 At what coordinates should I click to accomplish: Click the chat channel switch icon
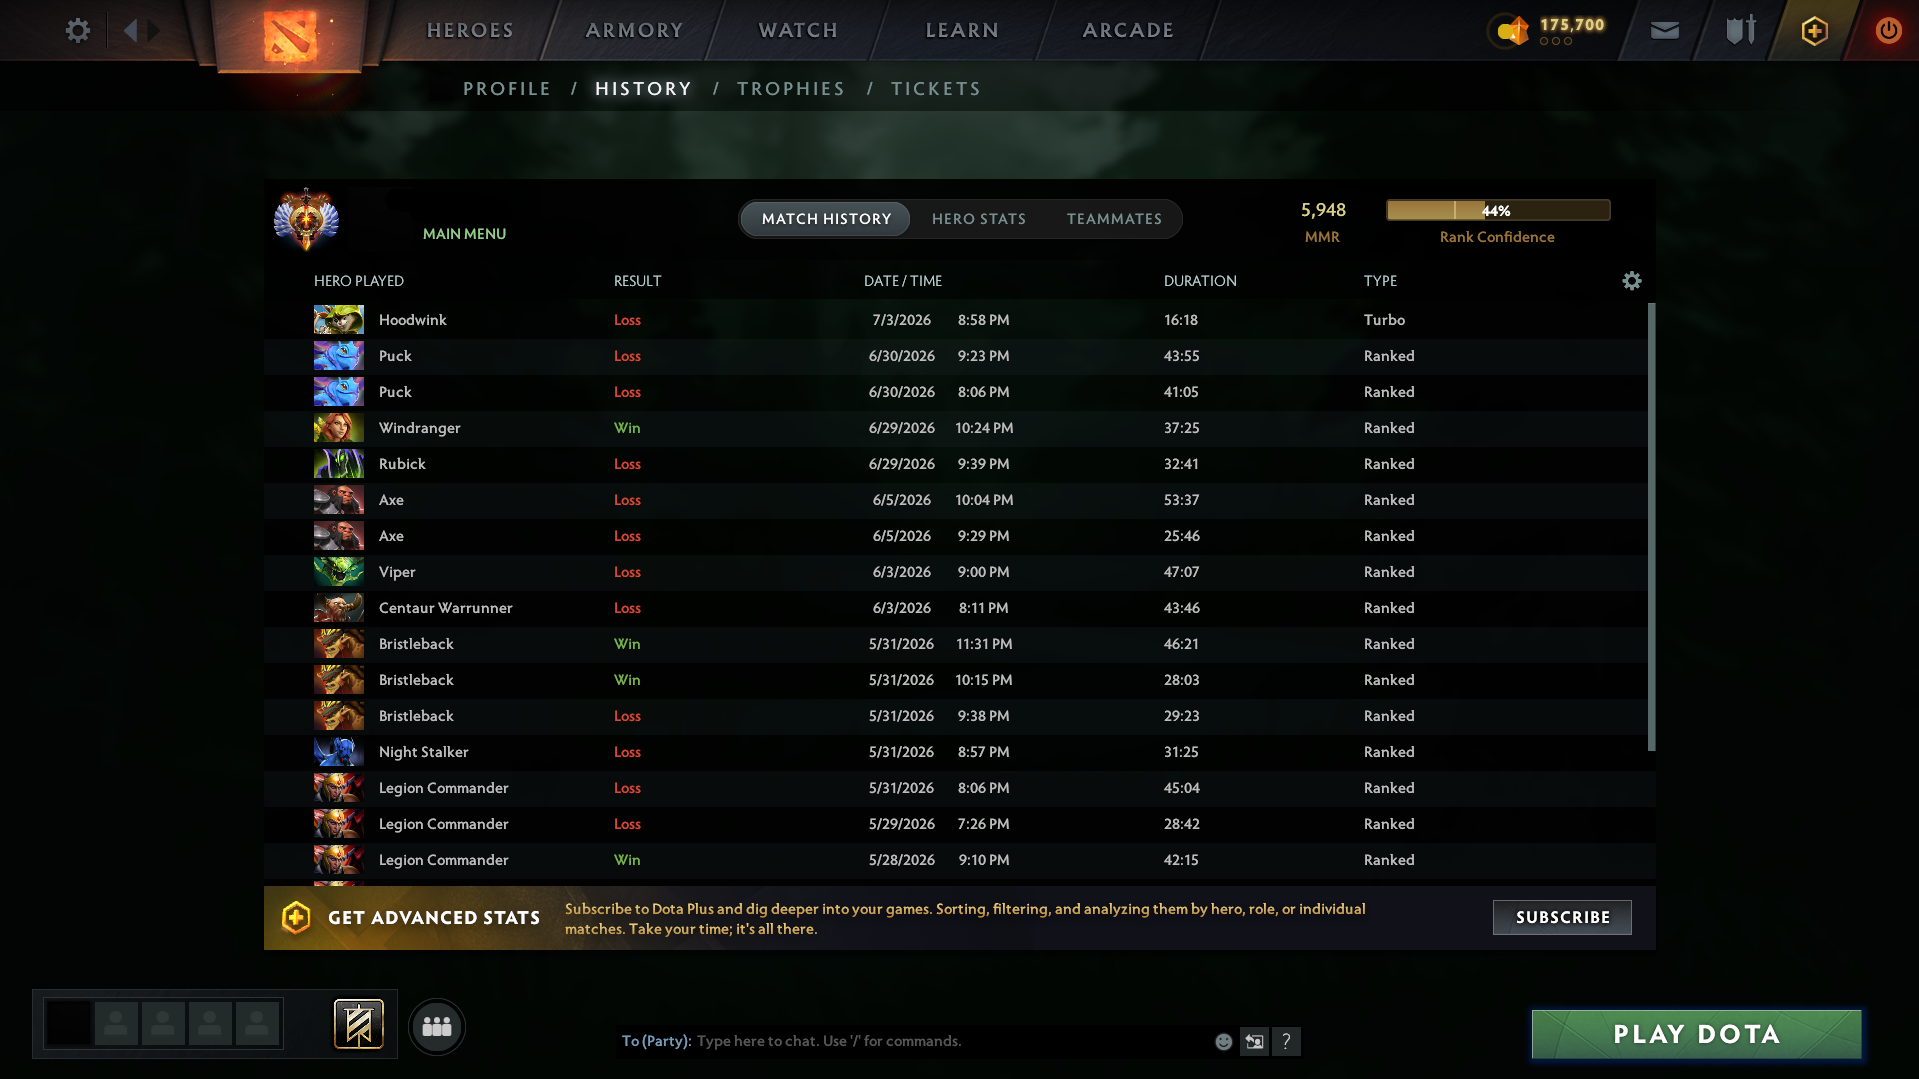coord(1254,1042)
